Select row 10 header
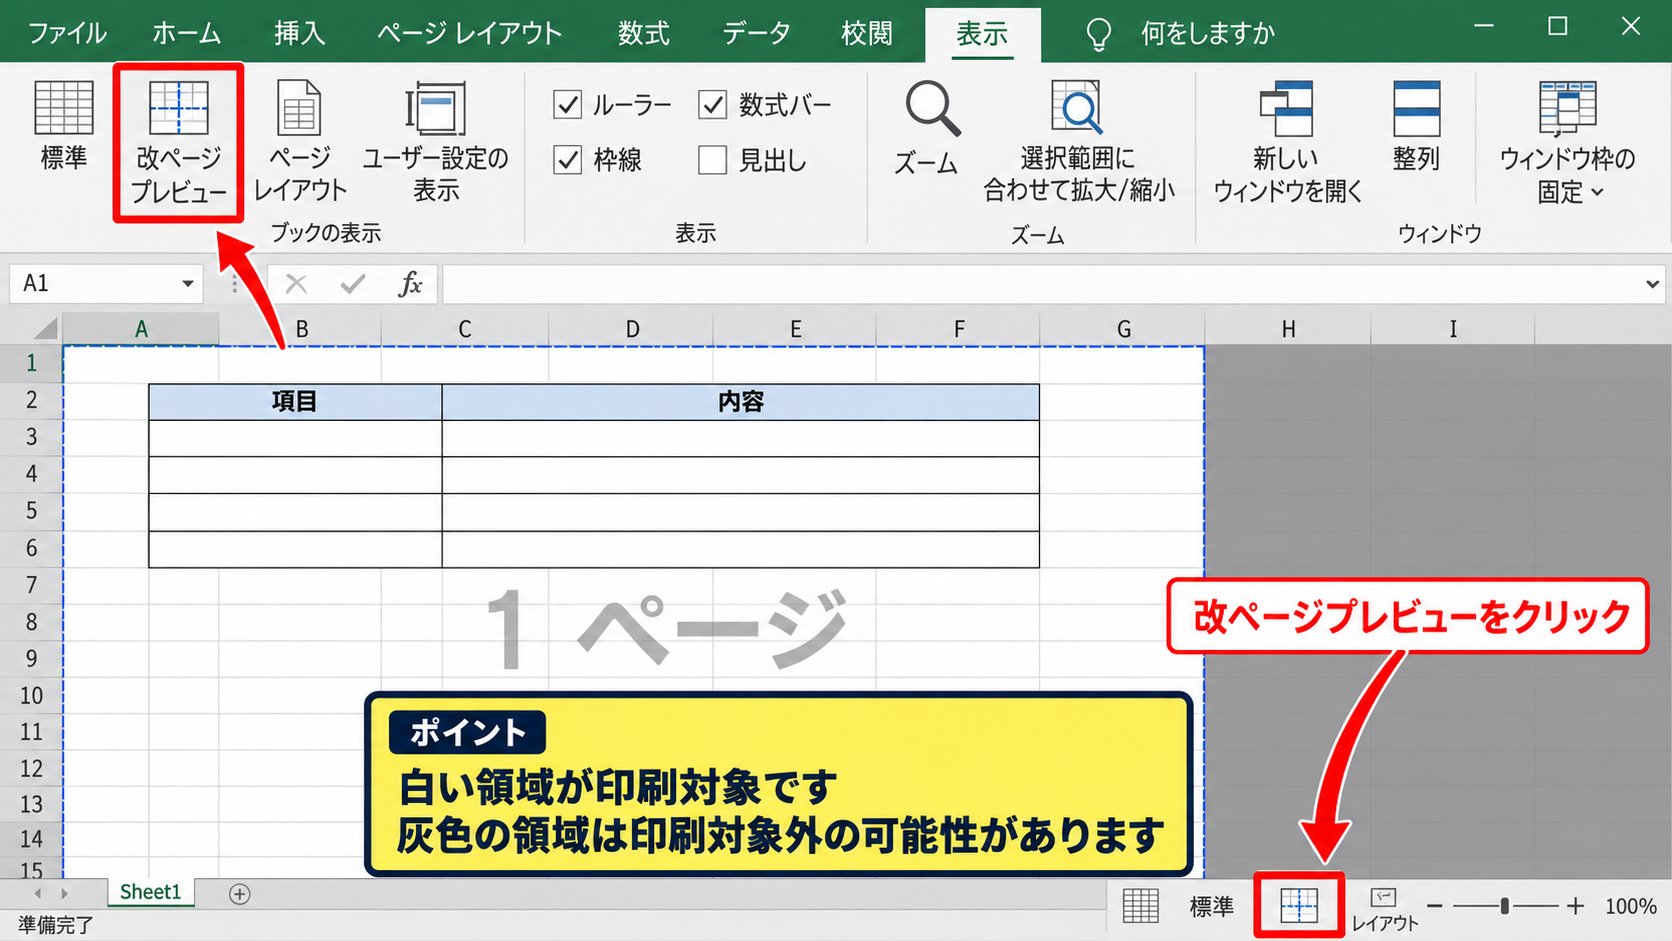The width and height of the screenshot is (1672, 941). point(31,696)
